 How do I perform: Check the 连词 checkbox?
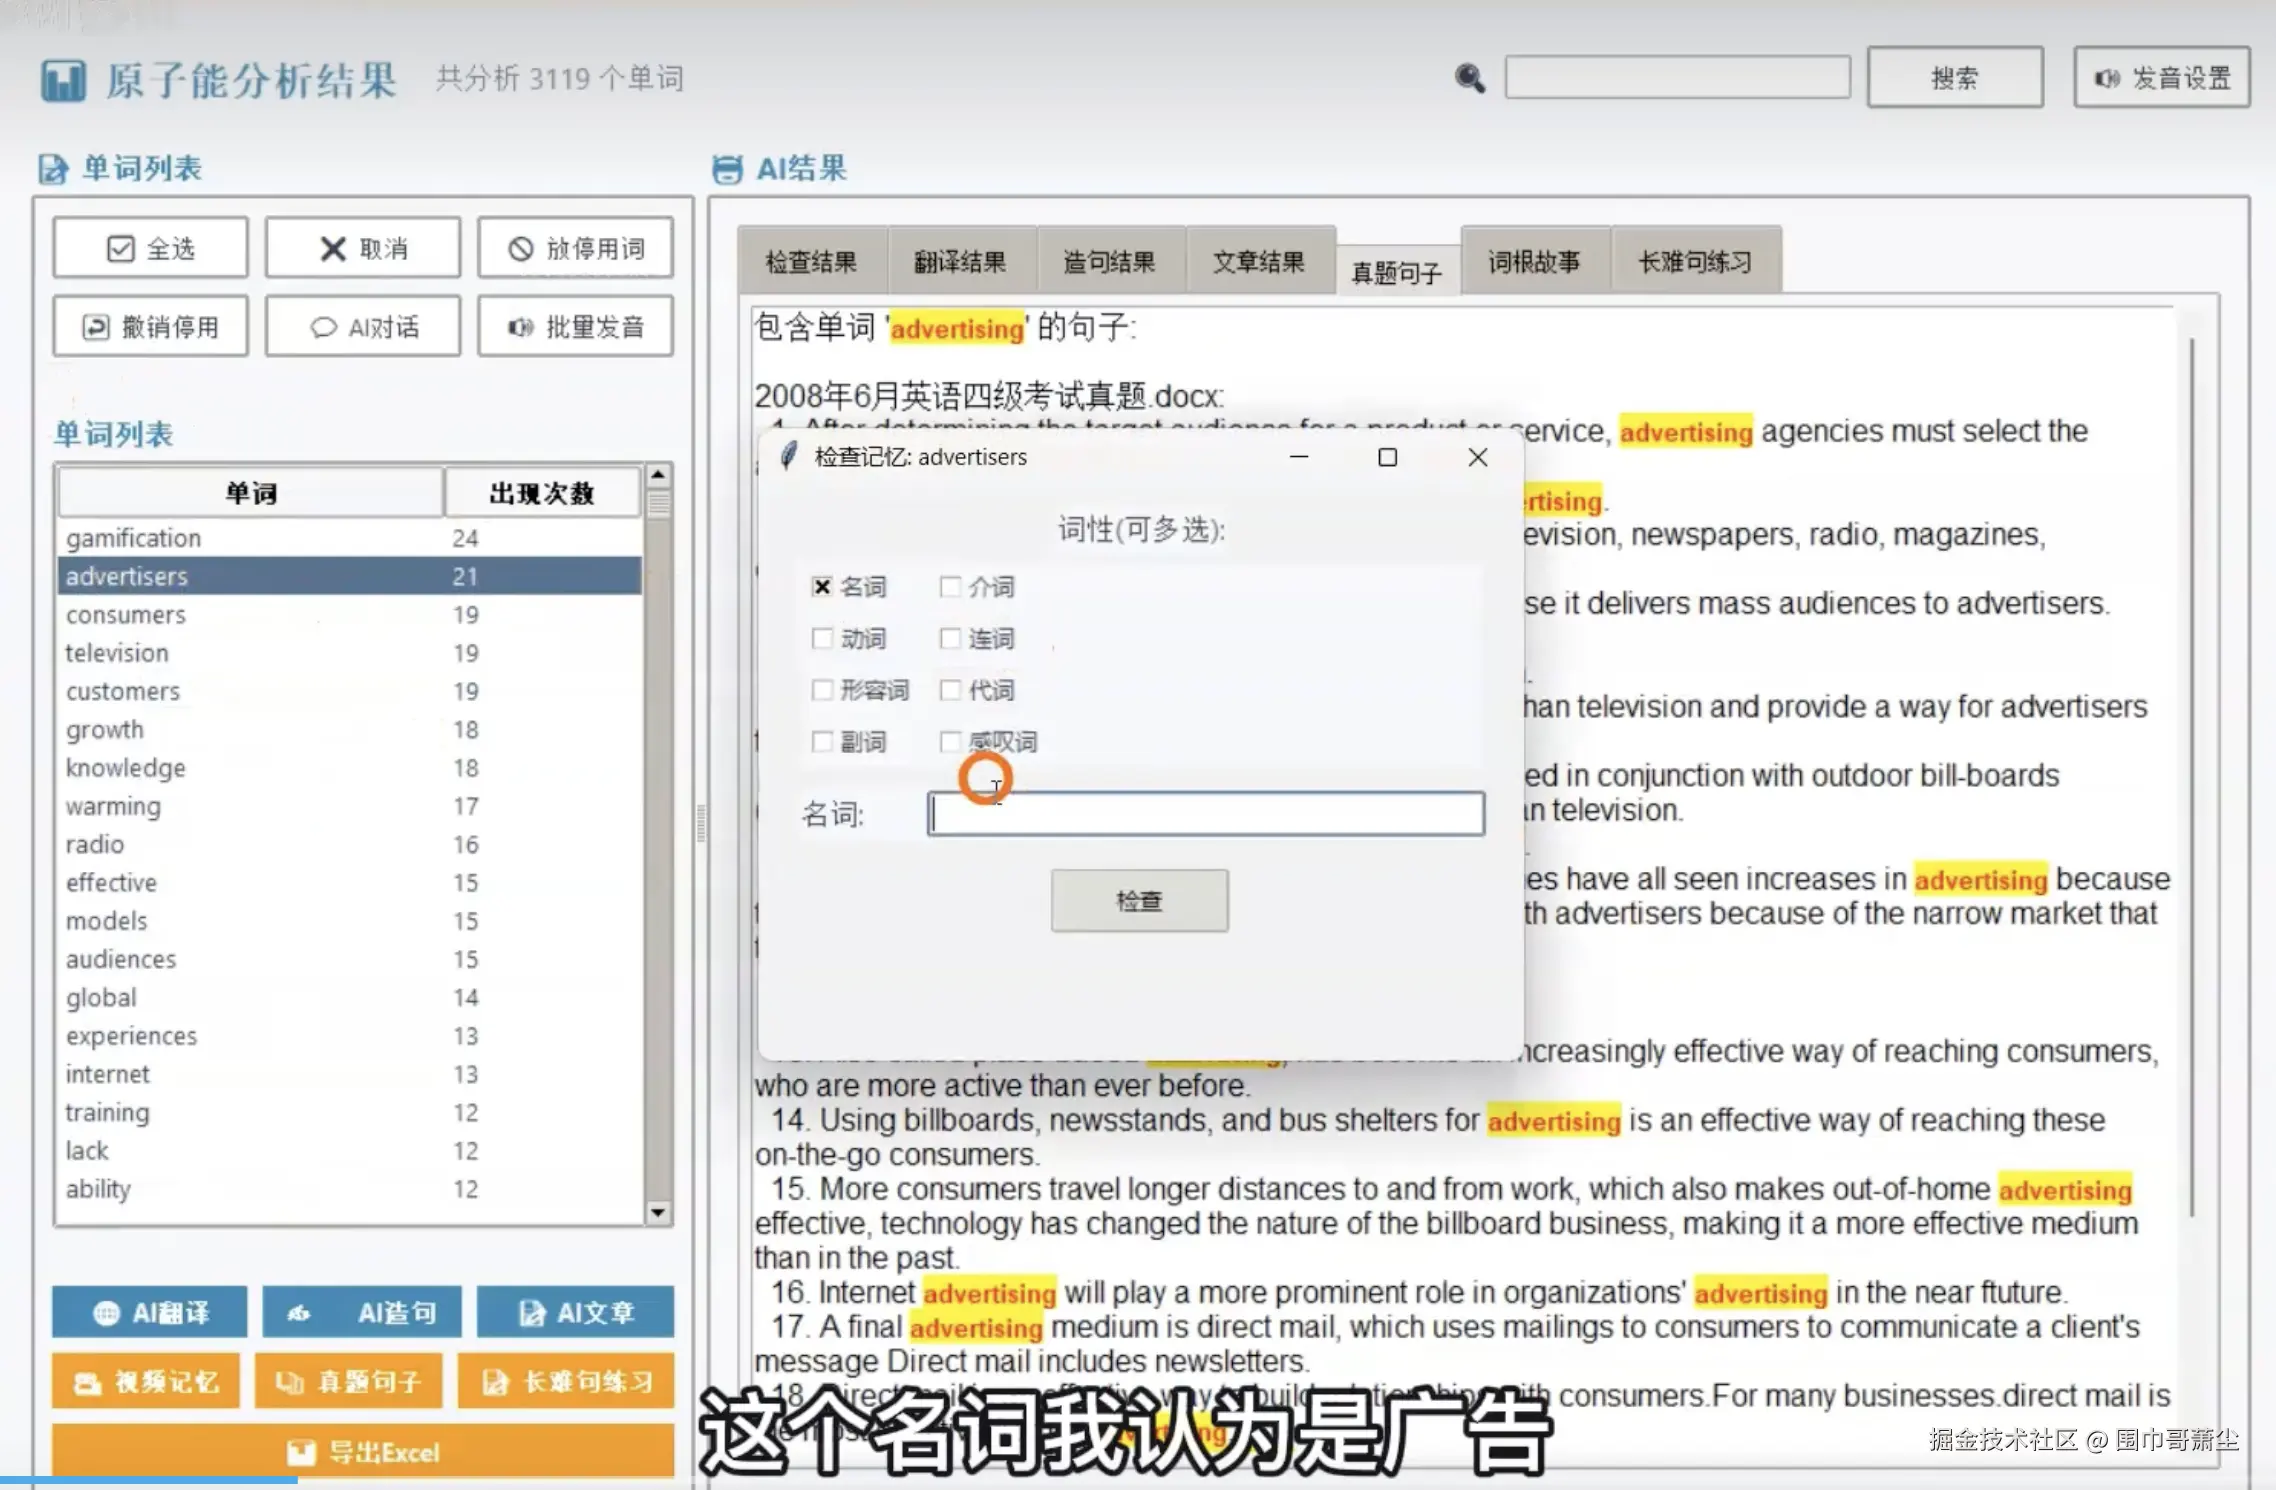(x=950, y=638)
